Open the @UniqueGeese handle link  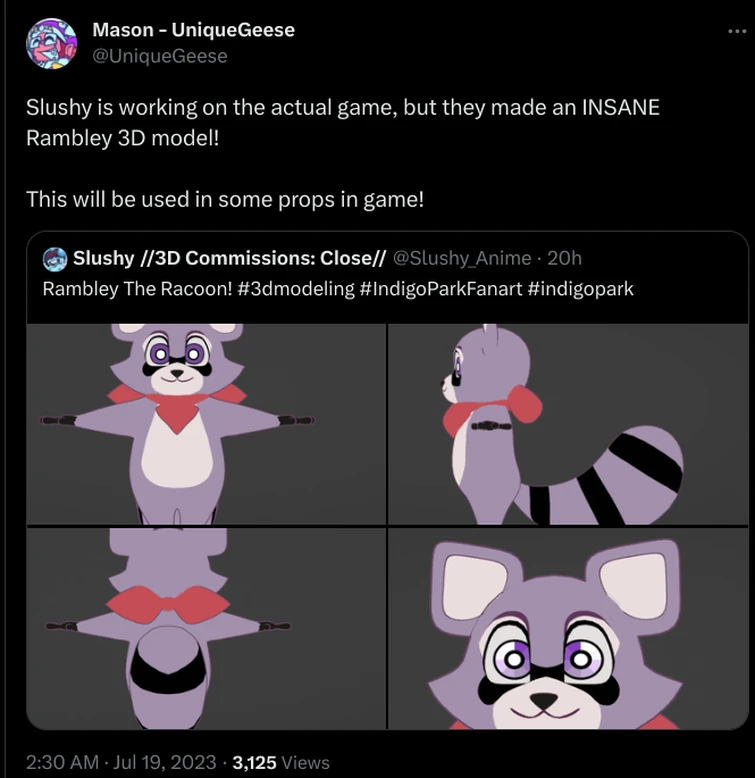tap(160, 56)
